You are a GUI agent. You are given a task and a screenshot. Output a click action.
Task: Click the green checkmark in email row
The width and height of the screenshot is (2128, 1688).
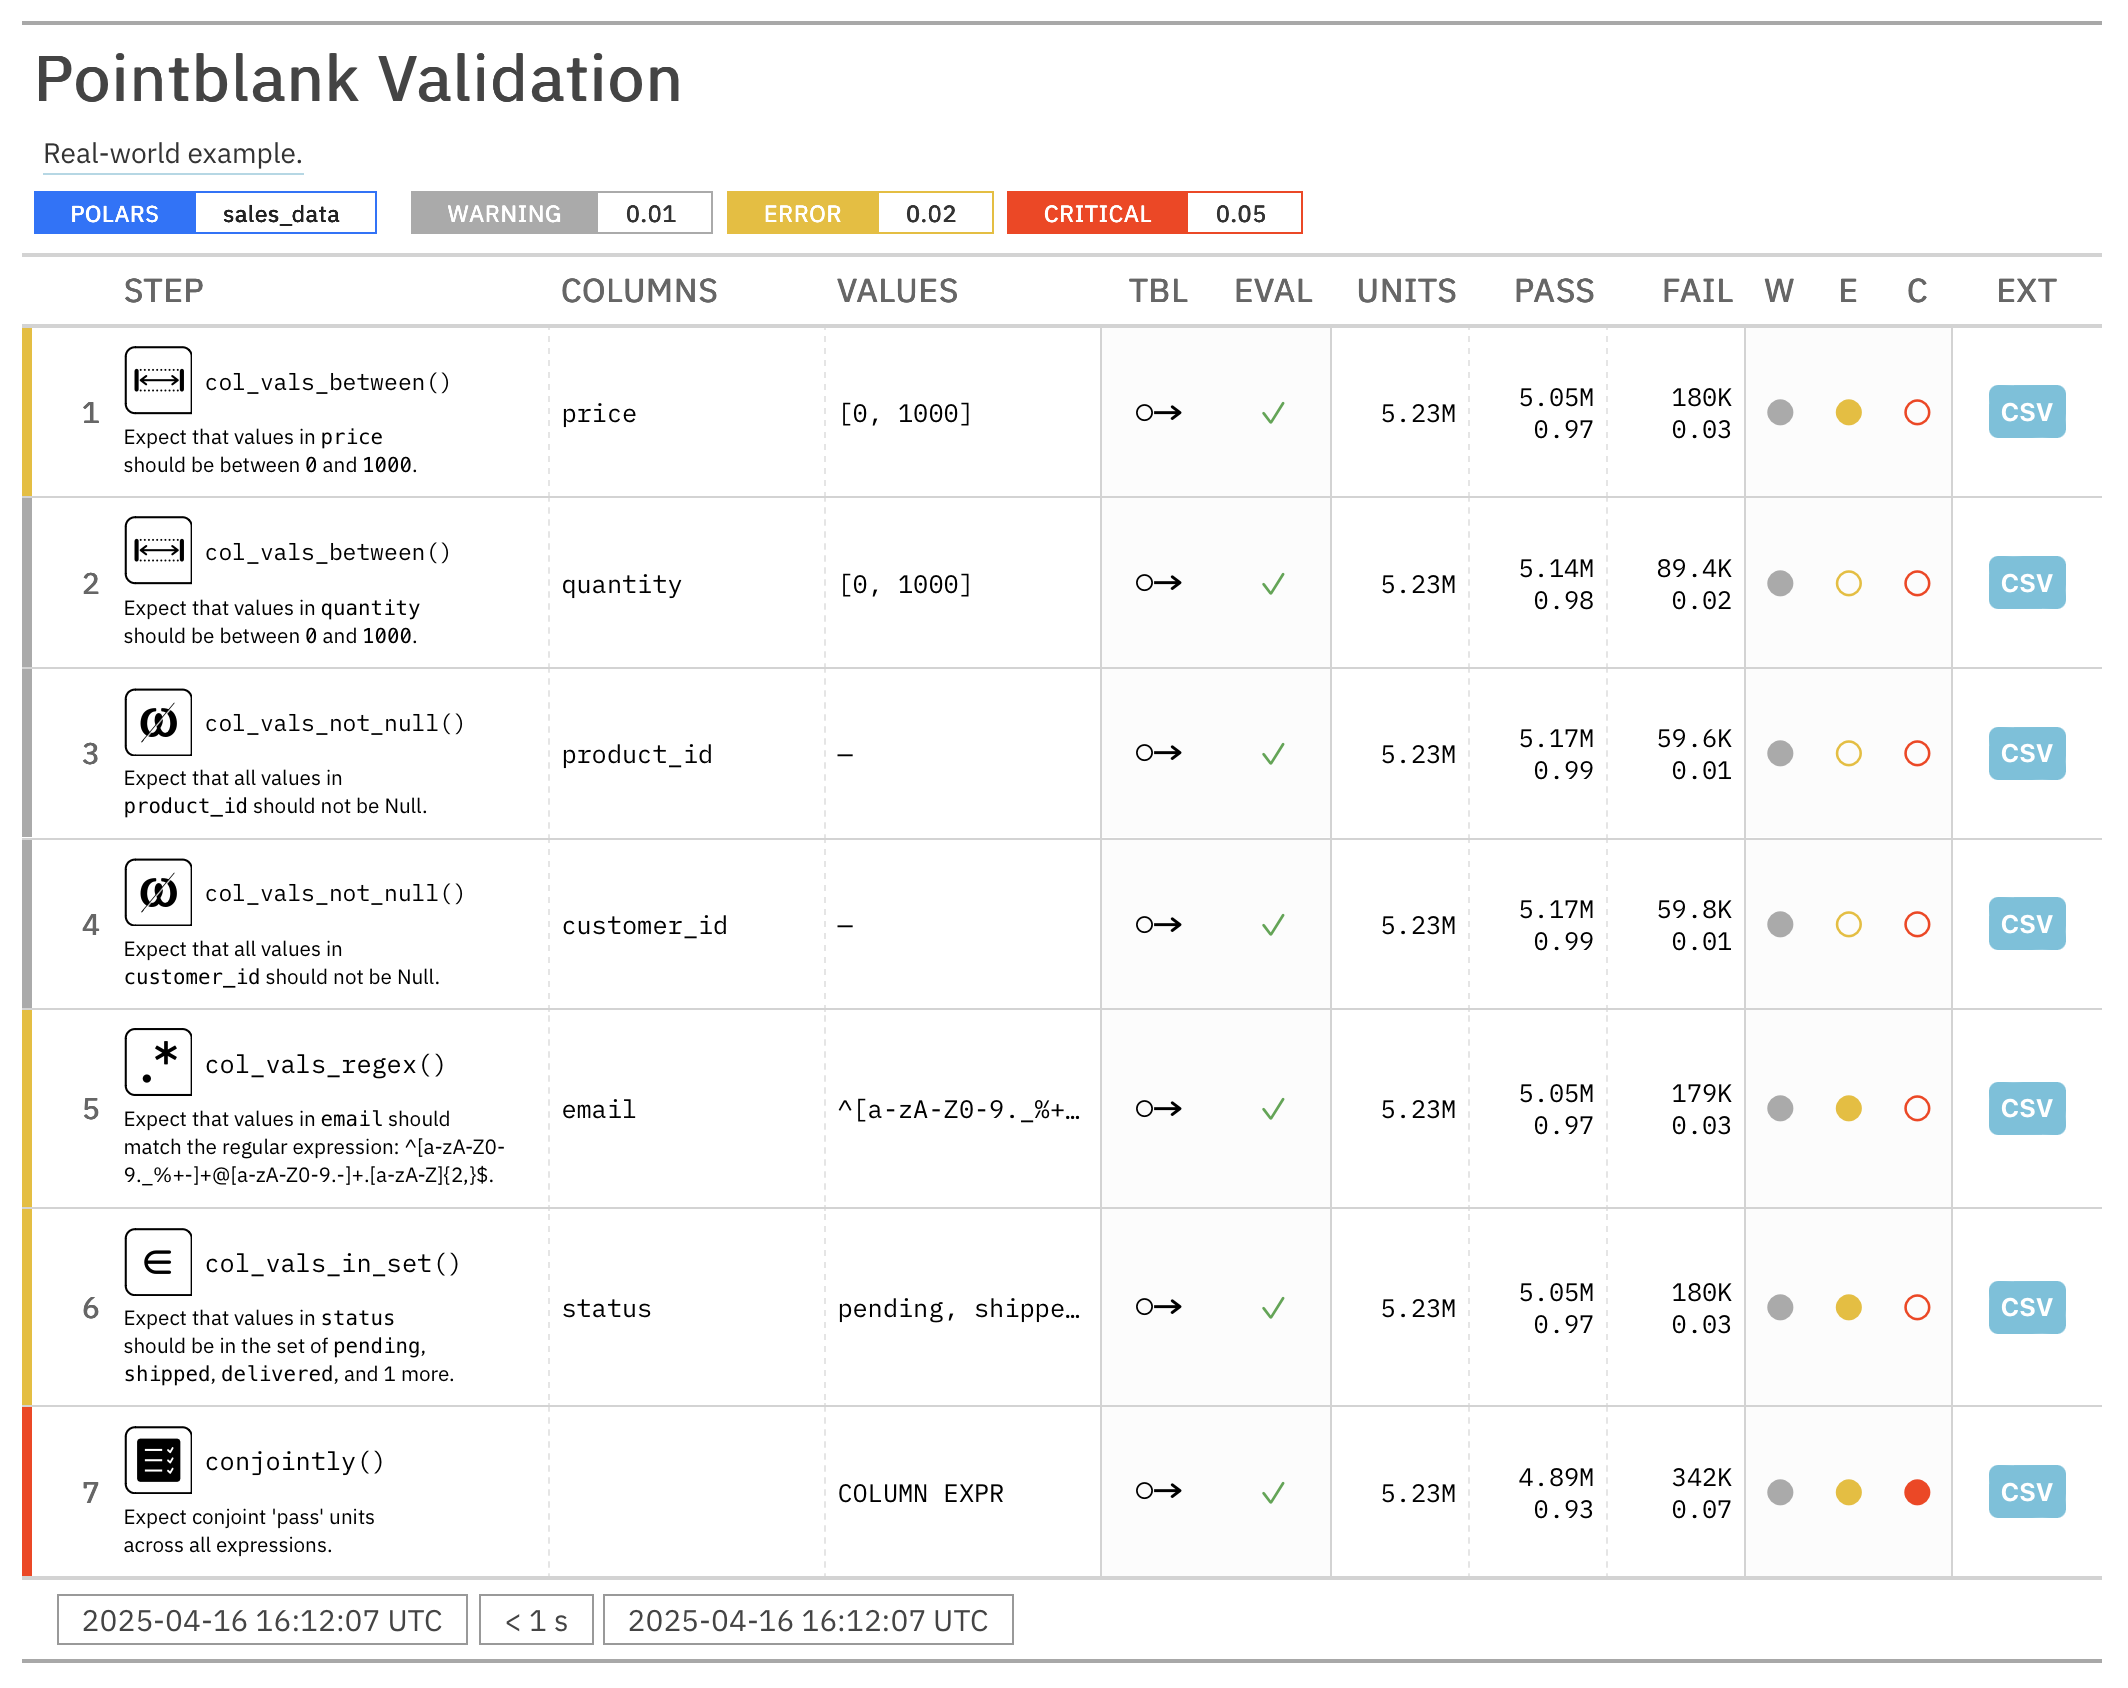1272,1109
